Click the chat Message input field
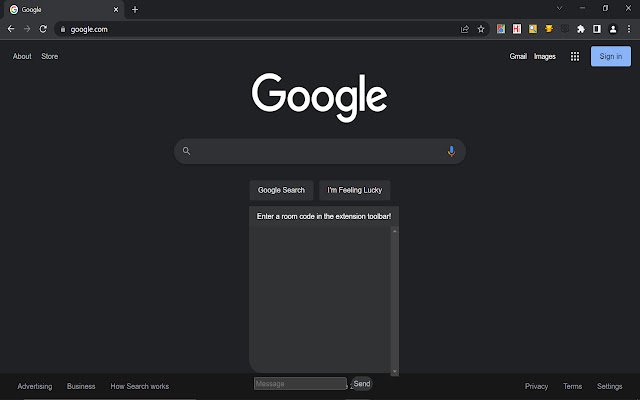Image resolution: width=640 pixels, height=400 pixels. [x=300, y=384]
